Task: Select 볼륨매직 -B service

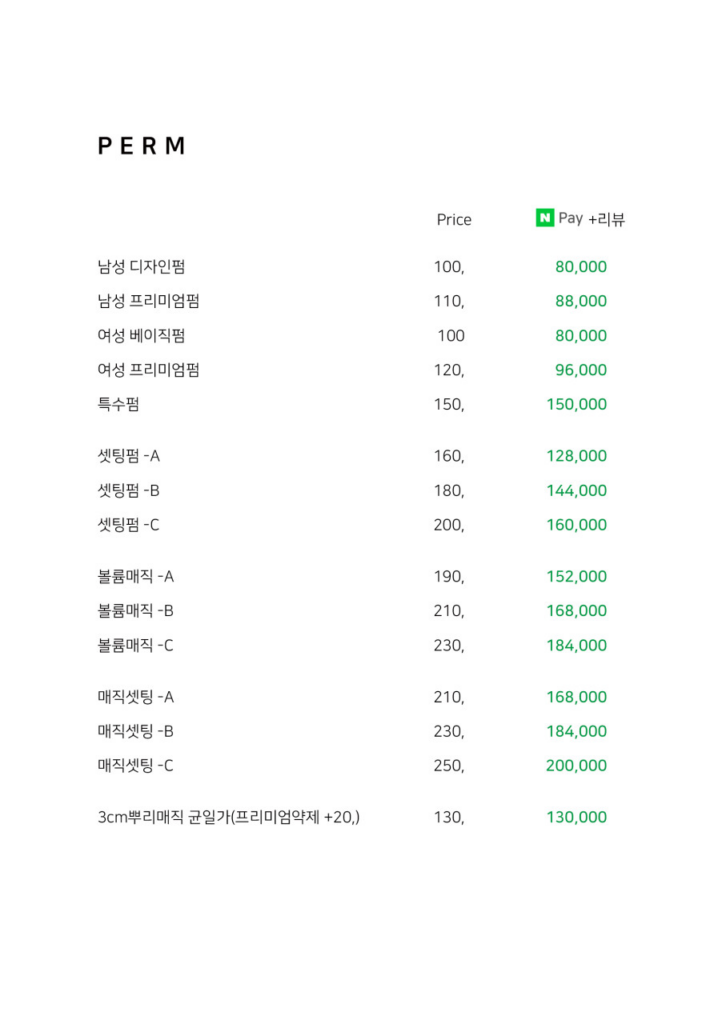Action: tap(136, 611)
